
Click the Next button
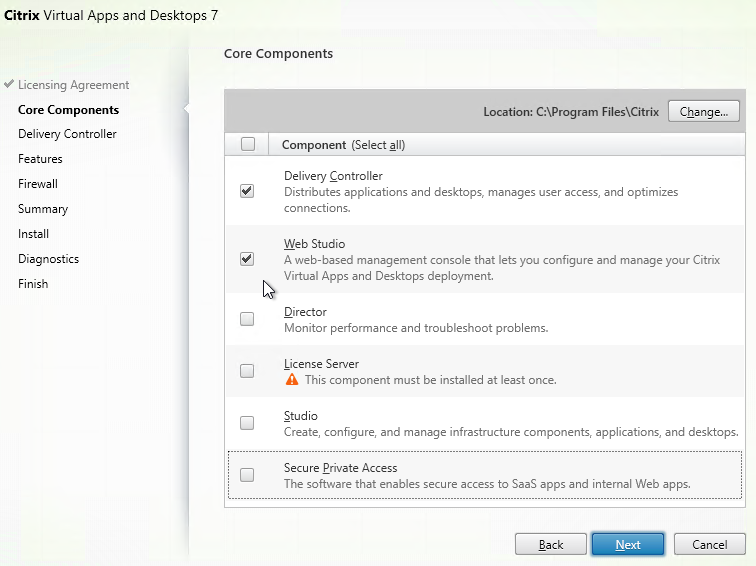tap(628, 544)
